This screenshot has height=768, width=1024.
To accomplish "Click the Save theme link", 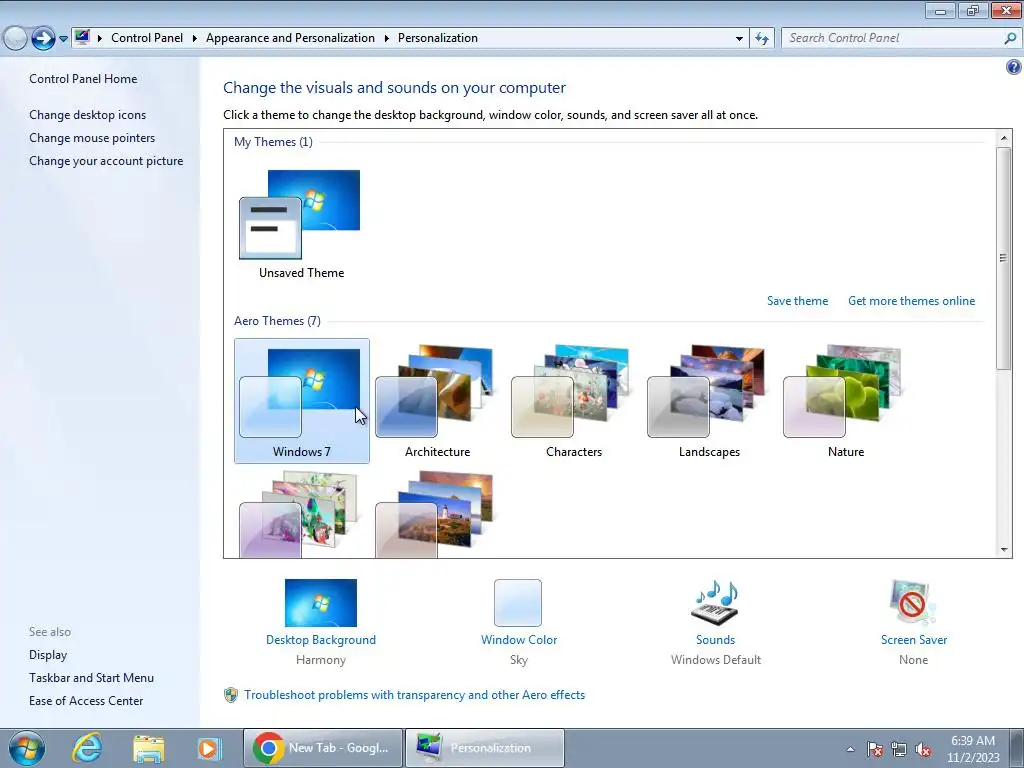I will (797, 301).
